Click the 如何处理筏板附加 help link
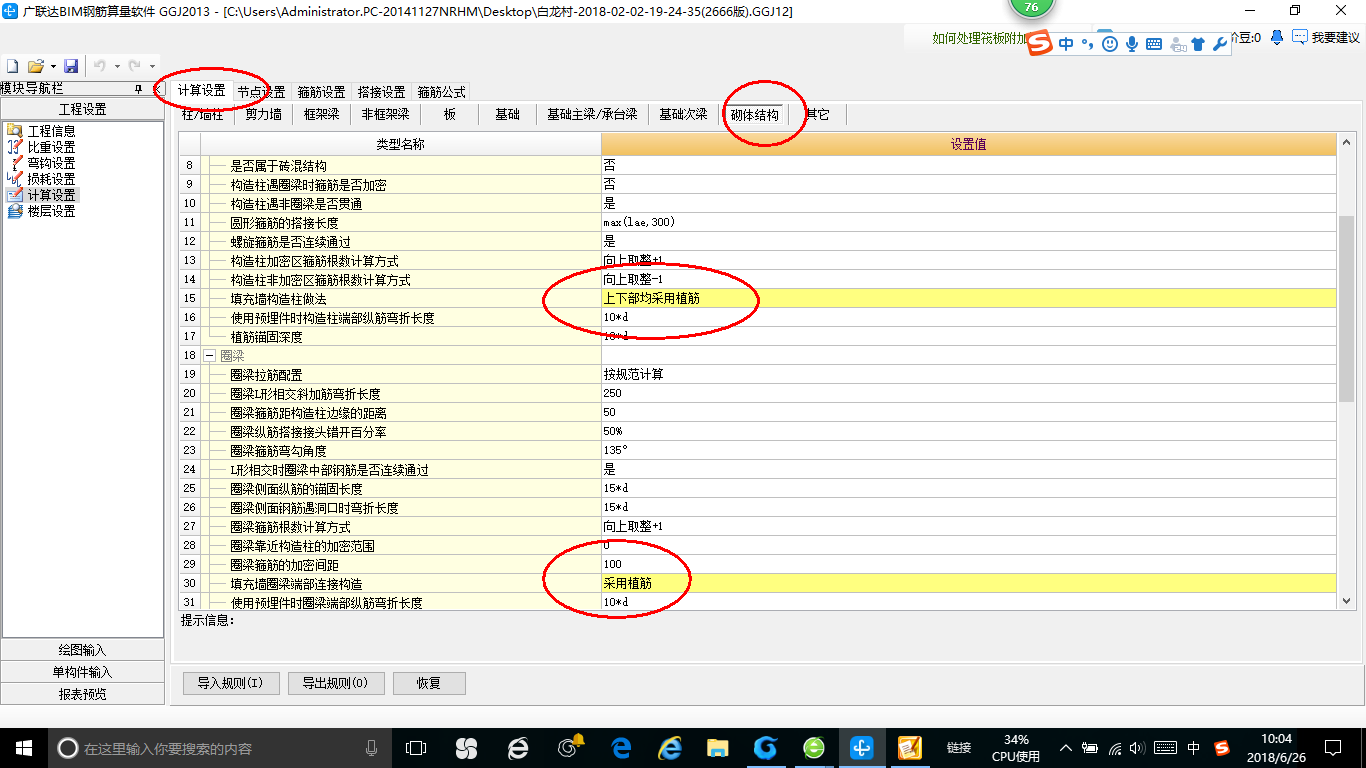Image resolution: width=1366 pixels, height=768 pixels. point(980,38)
